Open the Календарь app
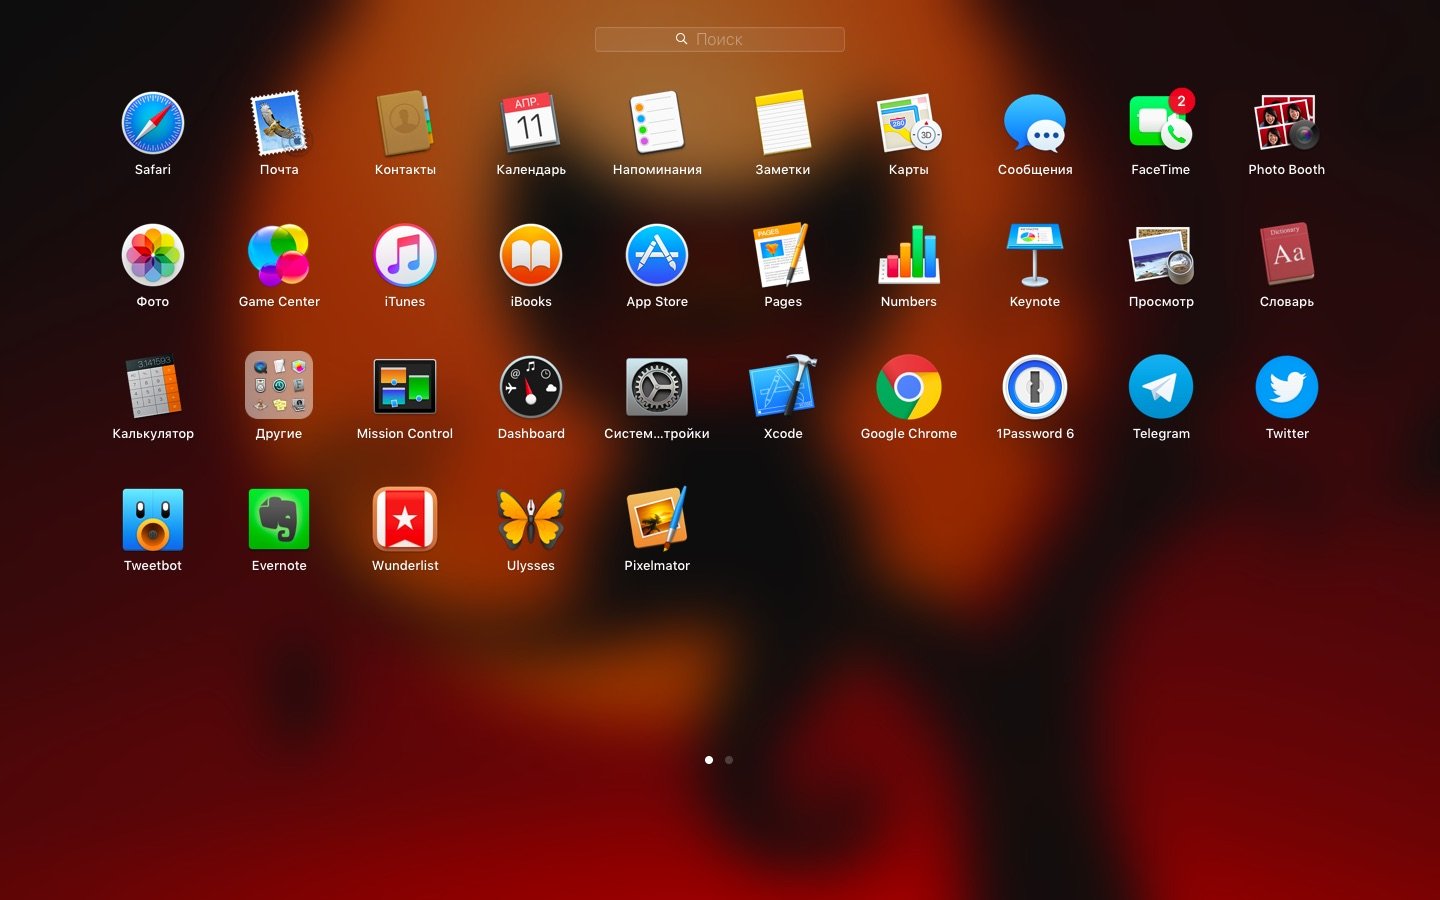The width and height of the screenshot is (1440, 900). 531,124
